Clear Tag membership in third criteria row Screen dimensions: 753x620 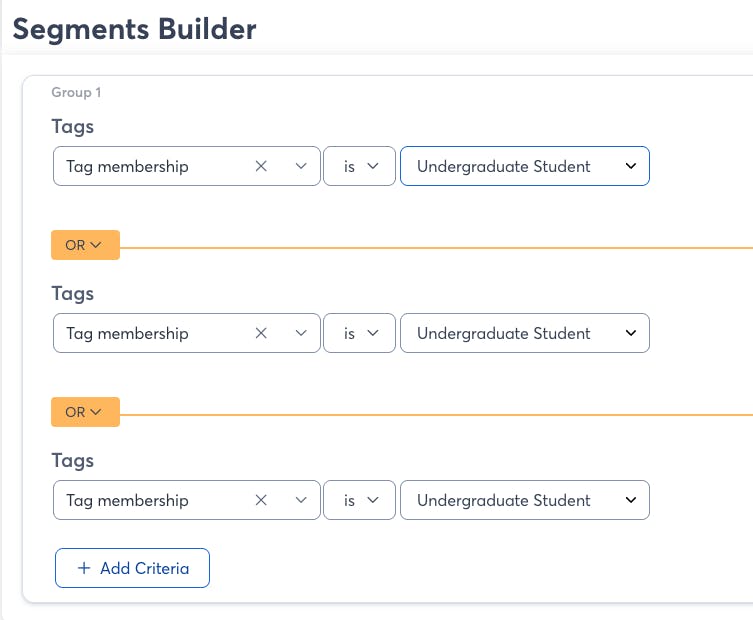tap(262, 501)
